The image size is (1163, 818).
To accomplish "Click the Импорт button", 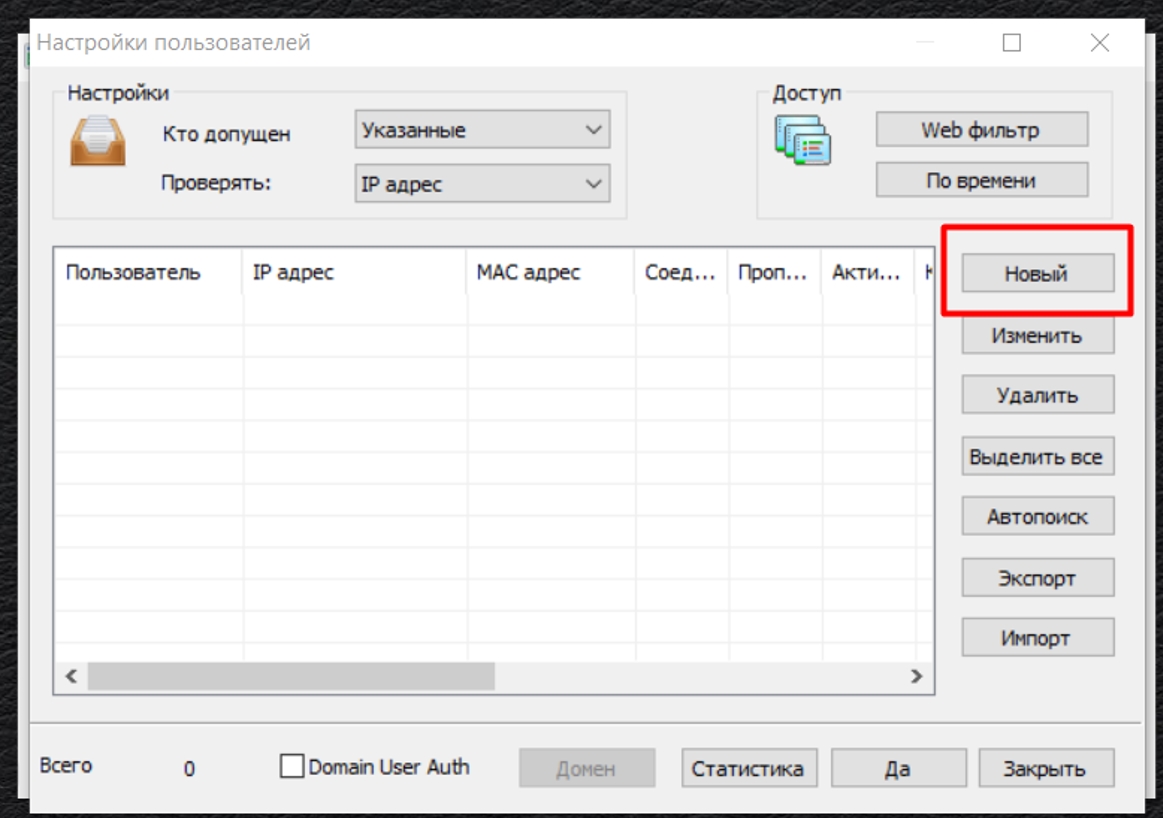I will [1038, 637].
